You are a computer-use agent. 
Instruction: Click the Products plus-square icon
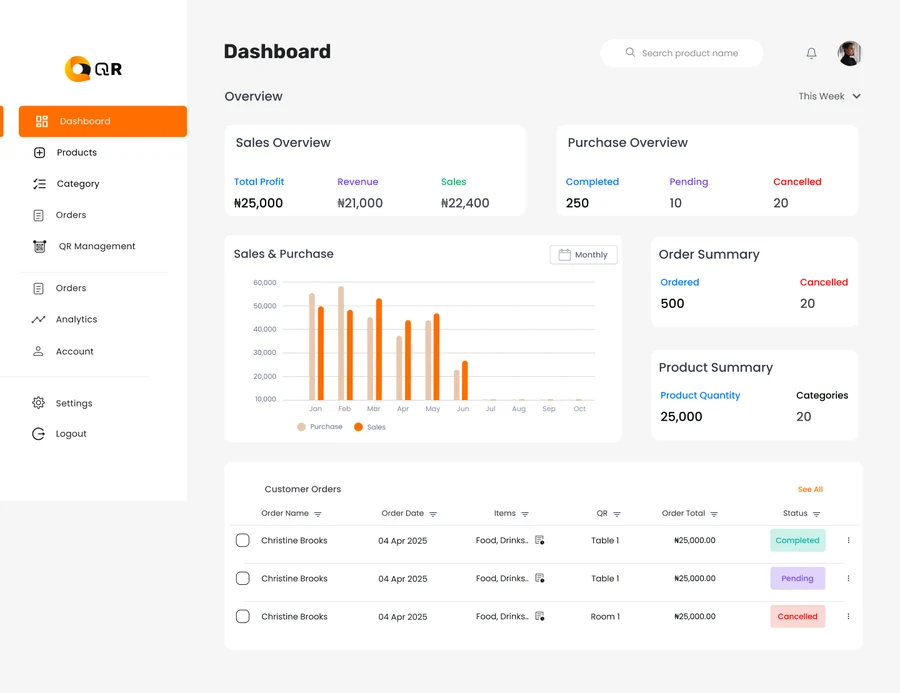(40, 153)
